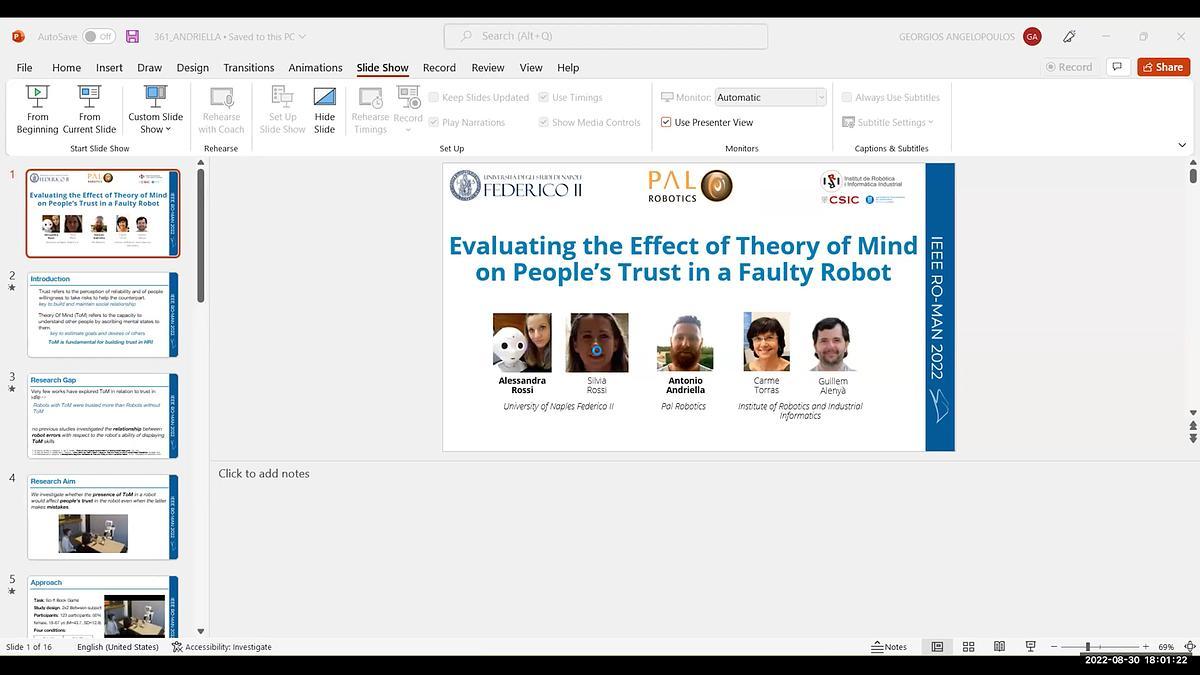
Task: Click the zoom slider handle
Action: coord(1088,647)
